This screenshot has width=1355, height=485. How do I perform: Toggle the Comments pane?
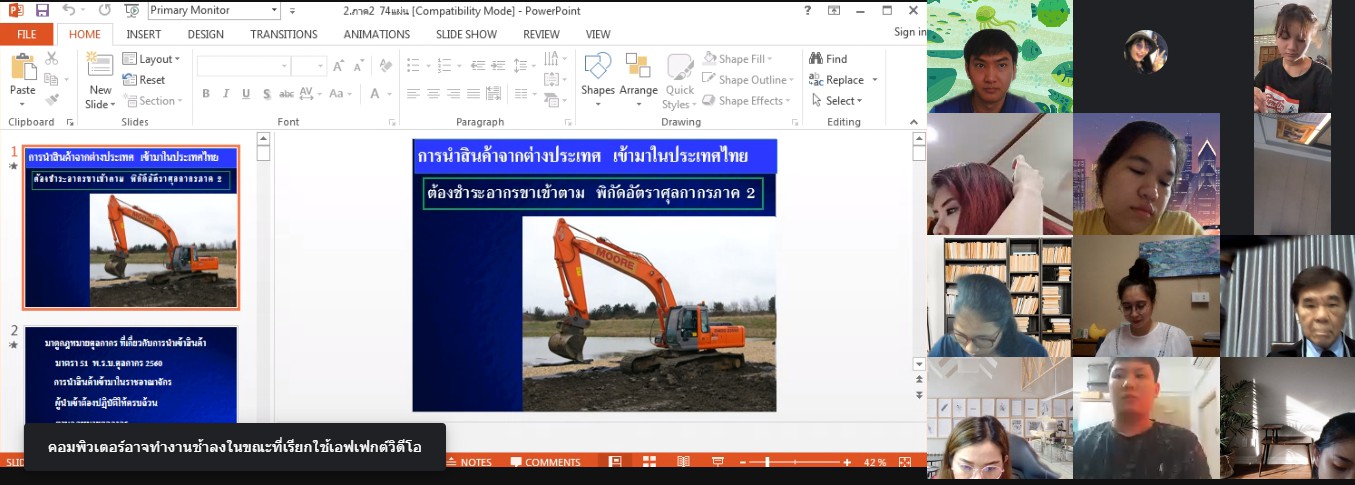[545, 462]
